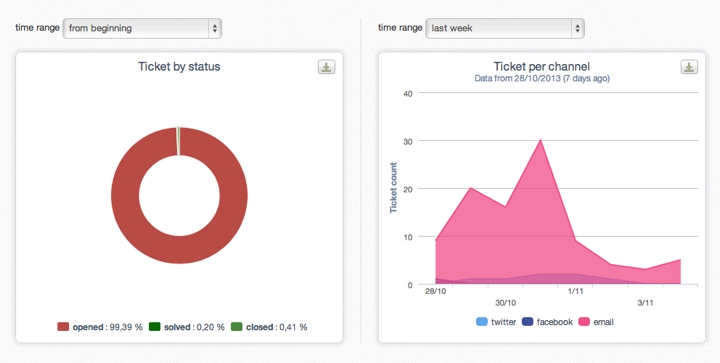Toggle the closed legend swatch
The width and height of the screenshot is (720, 363).
(x=236, y=327)
